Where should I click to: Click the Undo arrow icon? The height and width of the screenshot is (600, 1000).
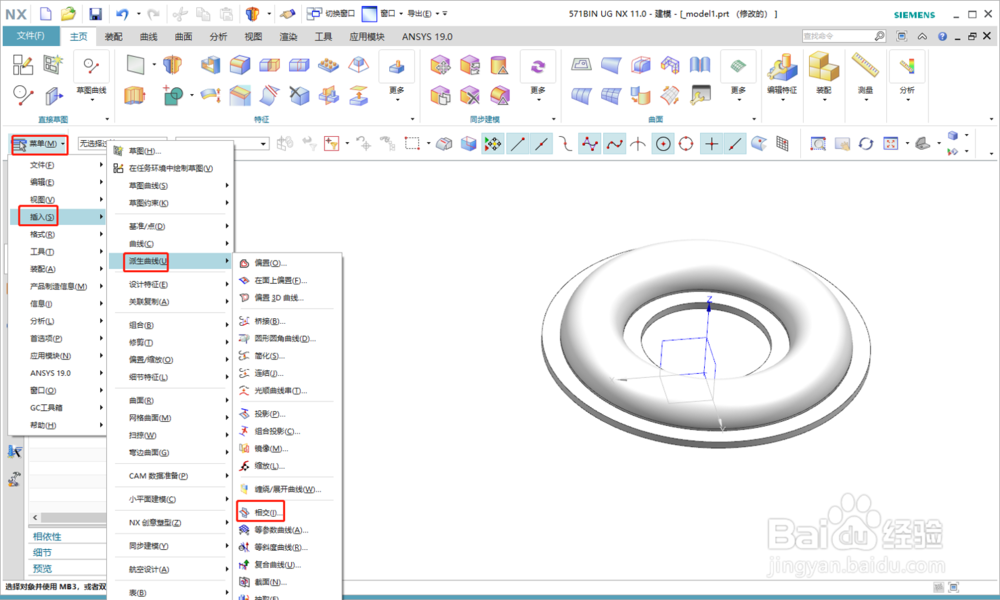click(x=122, y=13)
